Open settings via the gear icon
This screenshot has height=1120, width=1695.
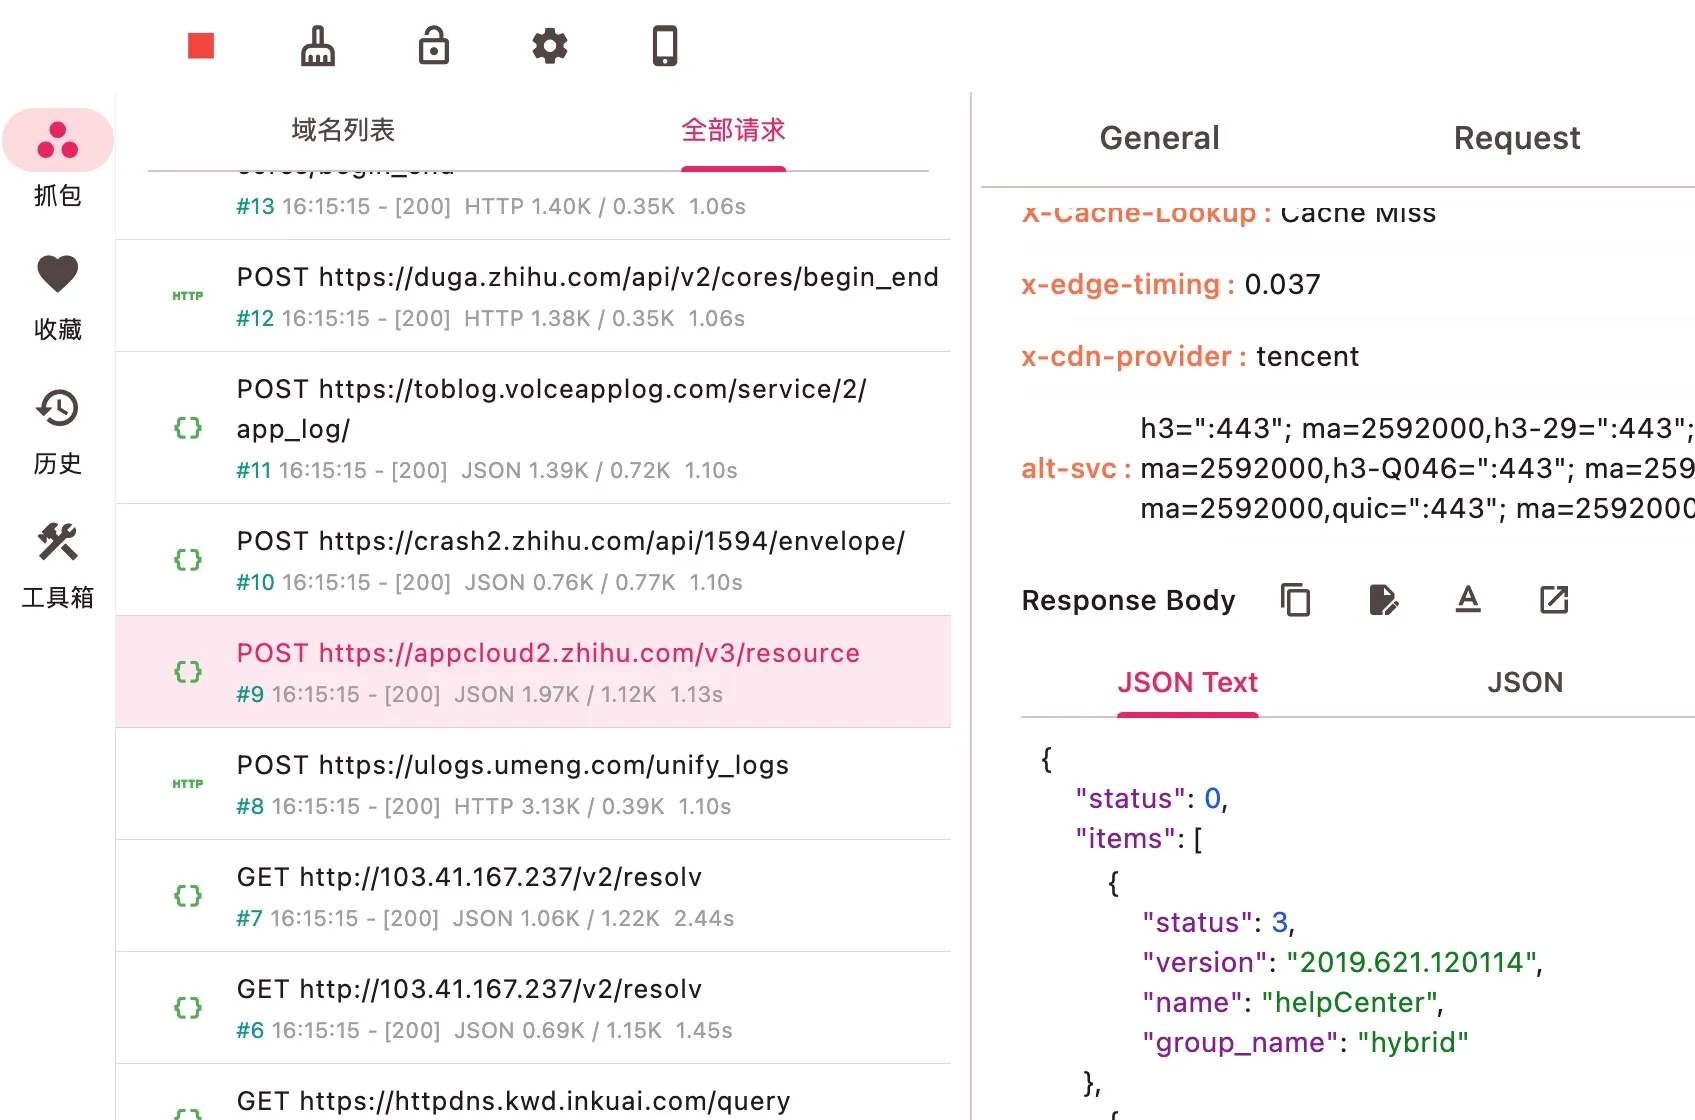[549, 46]
